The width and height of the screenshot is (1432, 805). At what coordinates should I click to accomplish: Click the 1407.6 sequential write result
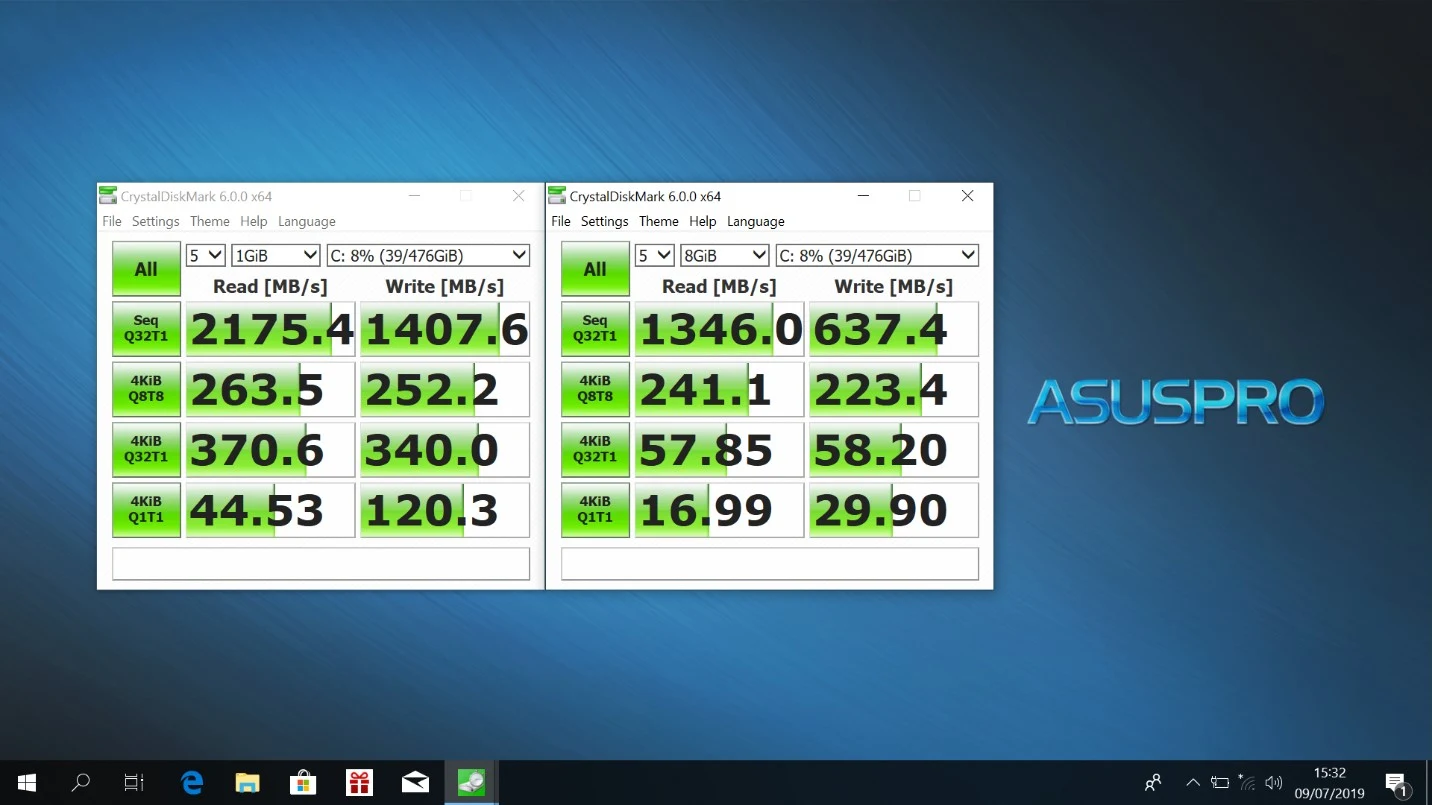click(x=445, y=329)
